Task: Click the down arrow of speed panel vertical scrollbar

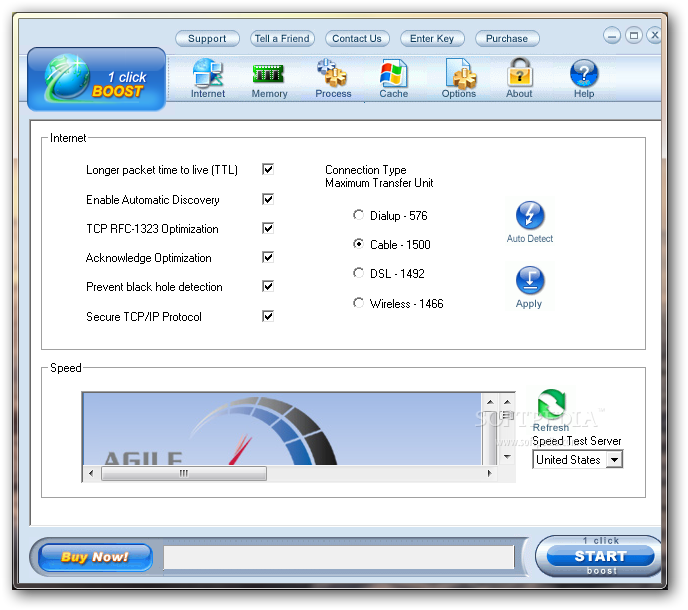Action: pyautogui.click(x=507, y=457)
